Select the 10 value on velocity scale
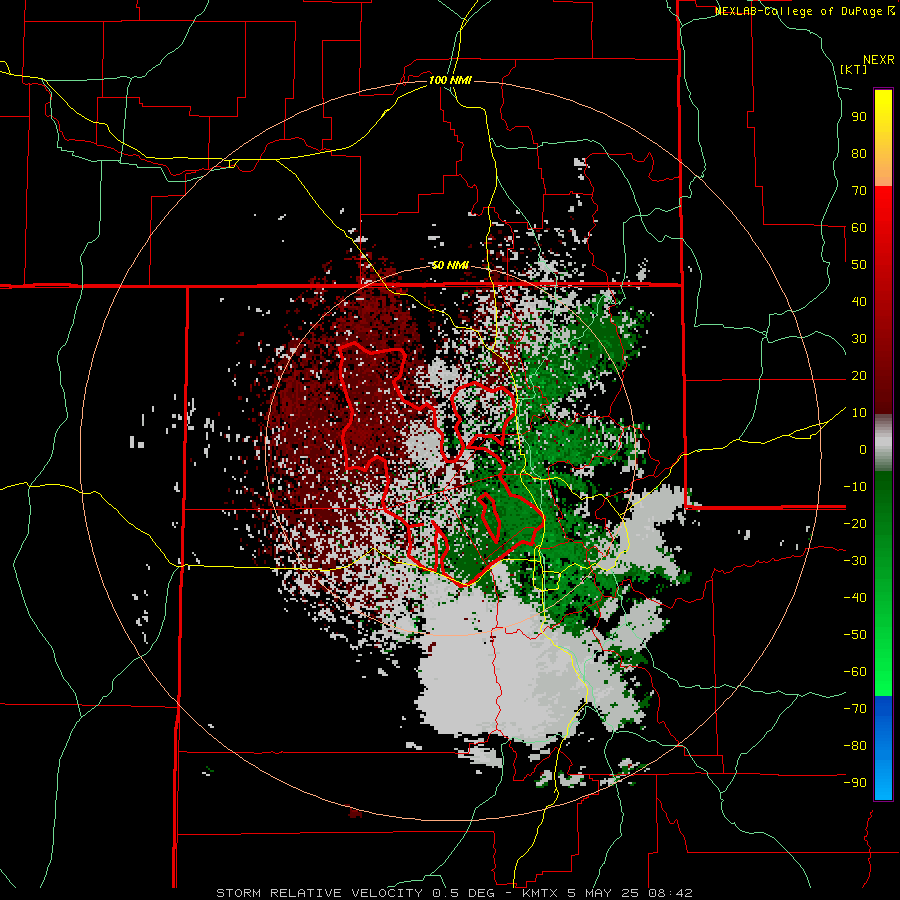This screenshot has height=900, width=900. [x=859, y=413]
